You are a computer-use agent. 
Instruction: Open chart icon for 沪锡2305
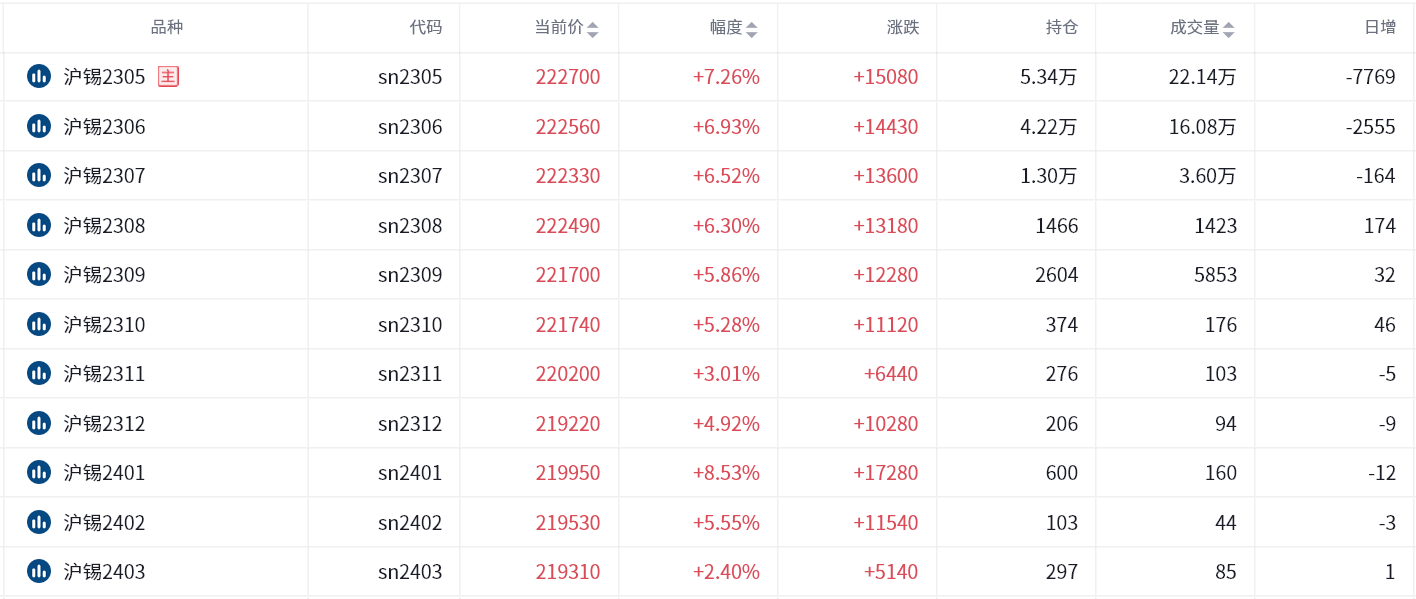tap(39, 76)
